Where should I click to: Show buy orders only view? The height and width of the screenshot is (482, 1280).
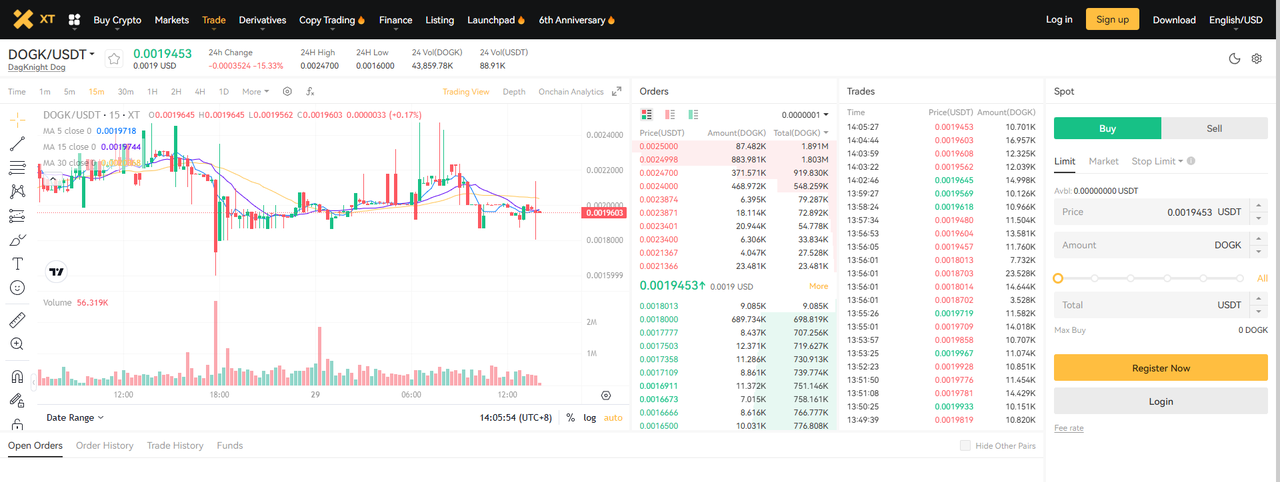tap(693, 114)
